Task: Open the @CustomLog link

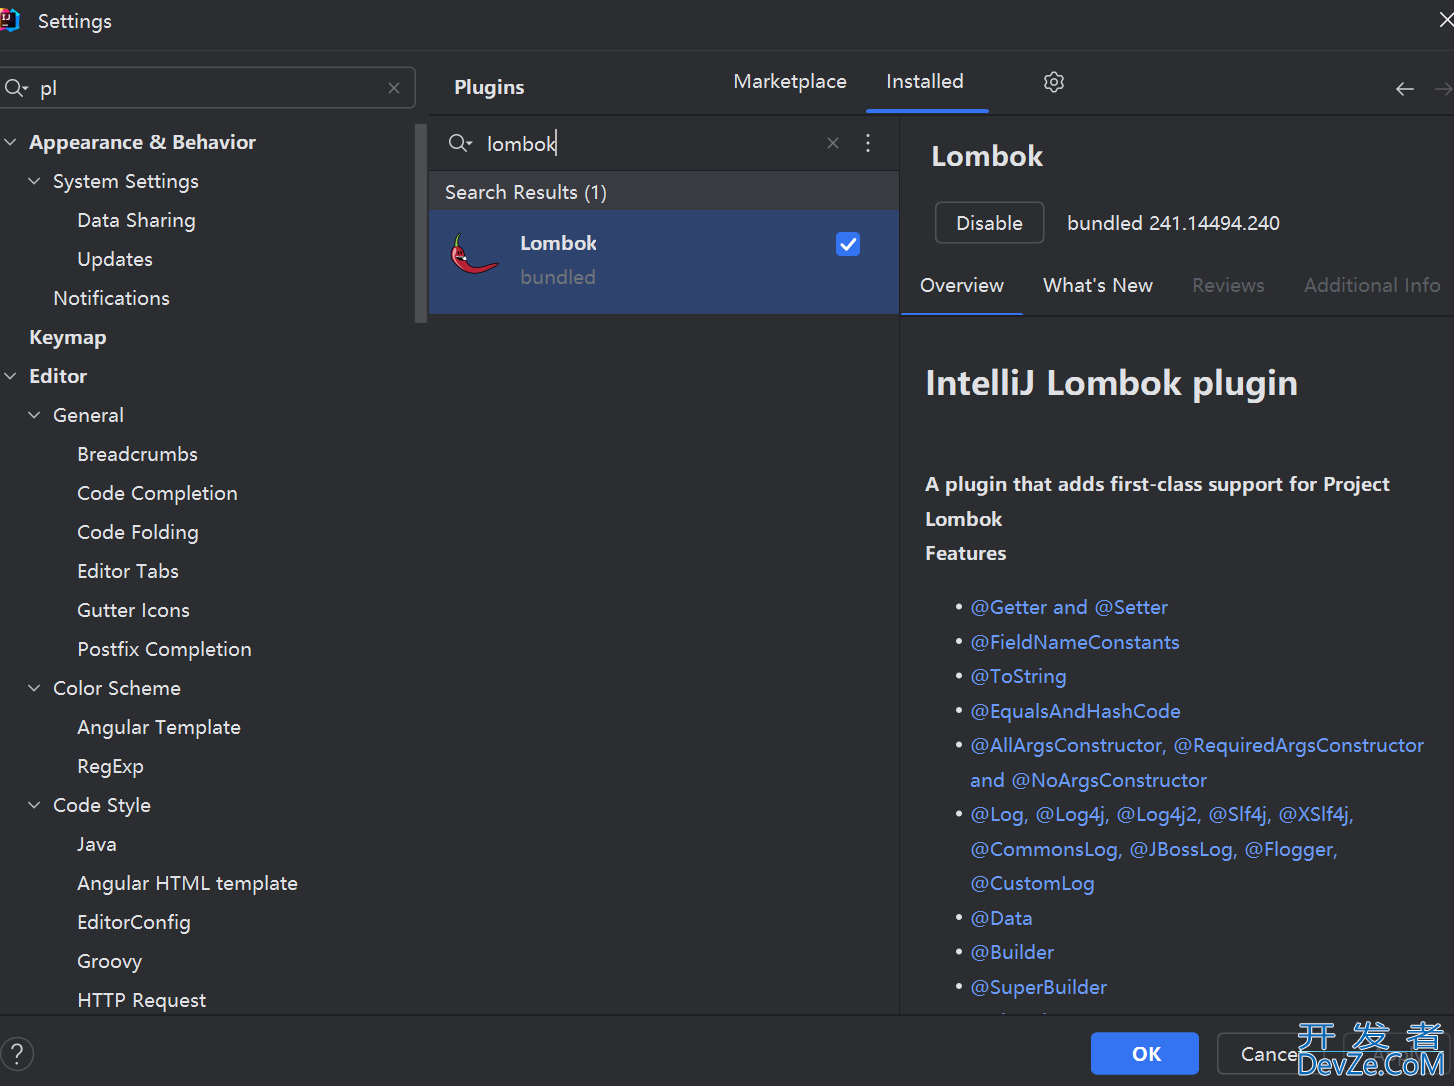Action: (x=1032, y=884)
